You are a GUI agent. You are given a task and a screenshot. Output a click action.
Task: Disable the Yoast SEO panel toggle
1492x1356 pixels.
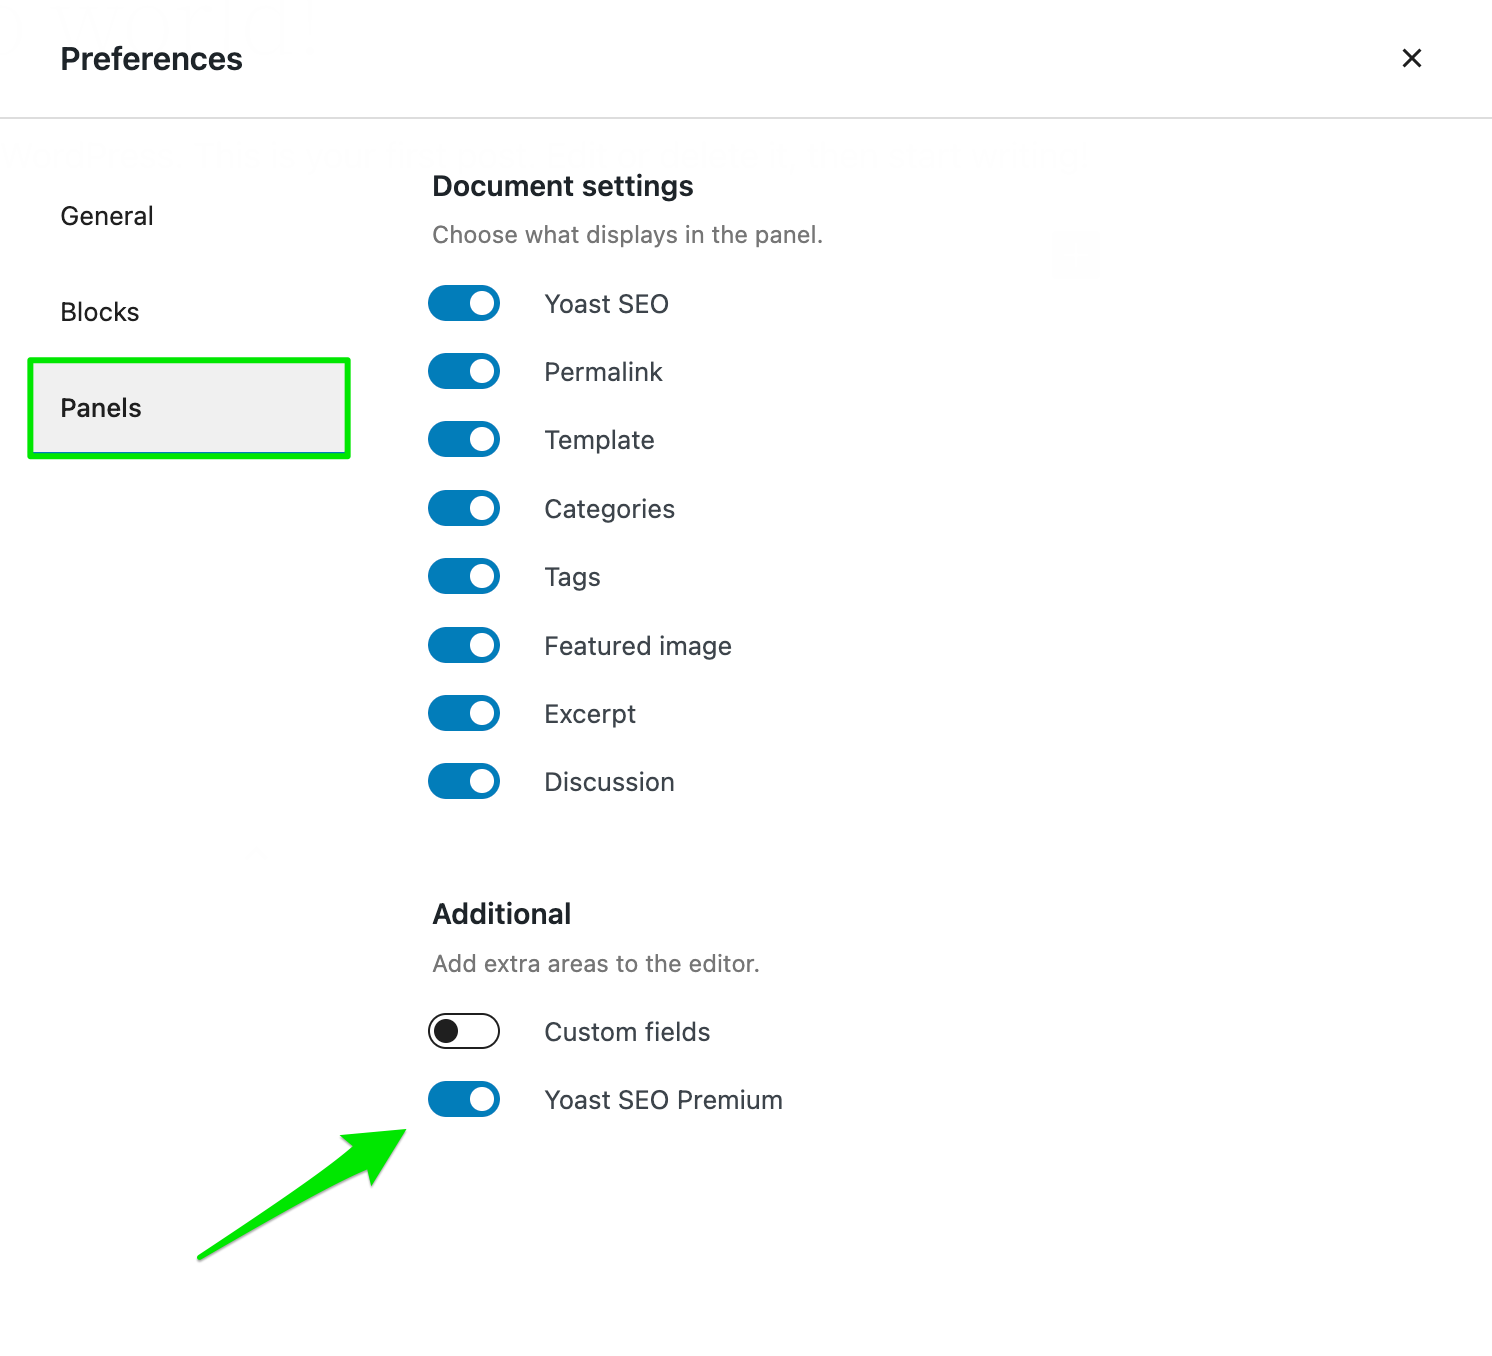click(x=464, y=303)
